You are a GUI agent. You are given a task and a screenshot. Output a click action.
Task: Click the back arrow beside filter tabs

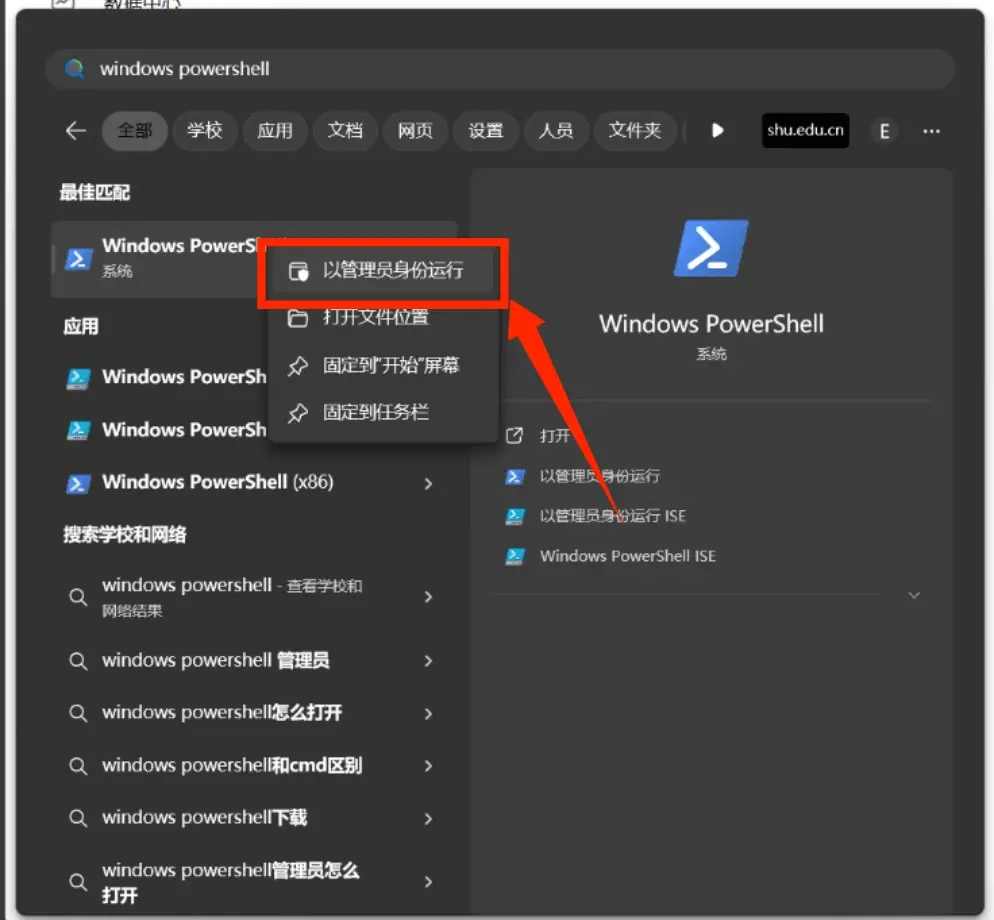tap(75, 131)
